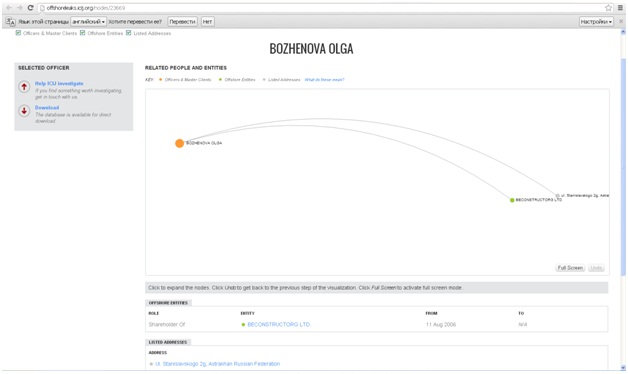Reload the page with refresh icon
This screenshot has height=374, width=628.
pyautogui.click(x=30, y=8)
